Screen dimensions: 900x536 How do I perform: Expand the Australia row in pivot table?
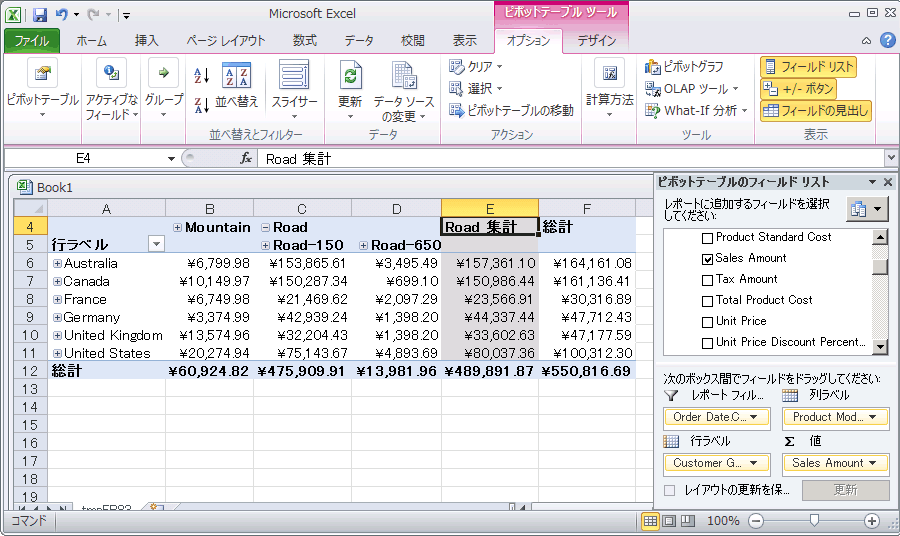pos(57,264)
